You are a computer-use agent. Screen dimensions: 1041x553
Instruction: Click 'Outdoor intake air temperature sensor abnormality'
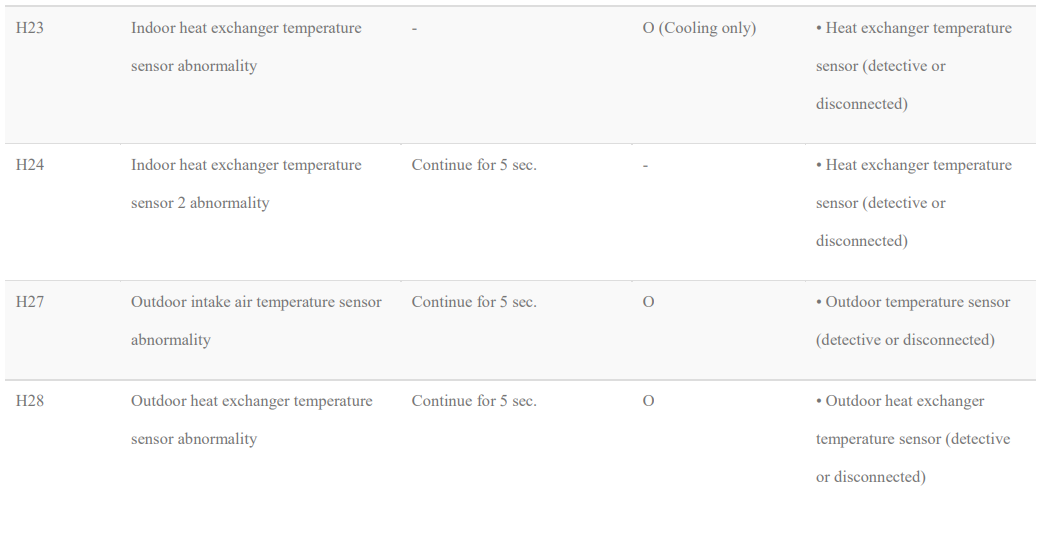coord(256,321)
